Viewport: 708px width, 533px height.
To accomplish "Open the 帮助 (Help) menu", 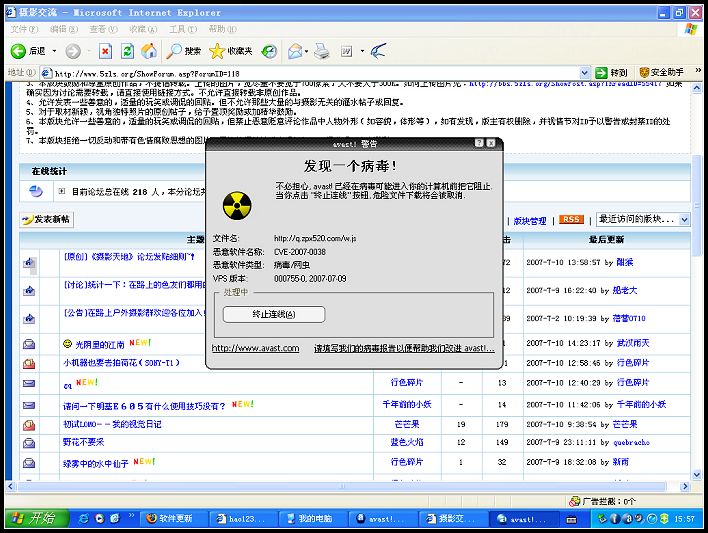I will click(x=222, y=29).
